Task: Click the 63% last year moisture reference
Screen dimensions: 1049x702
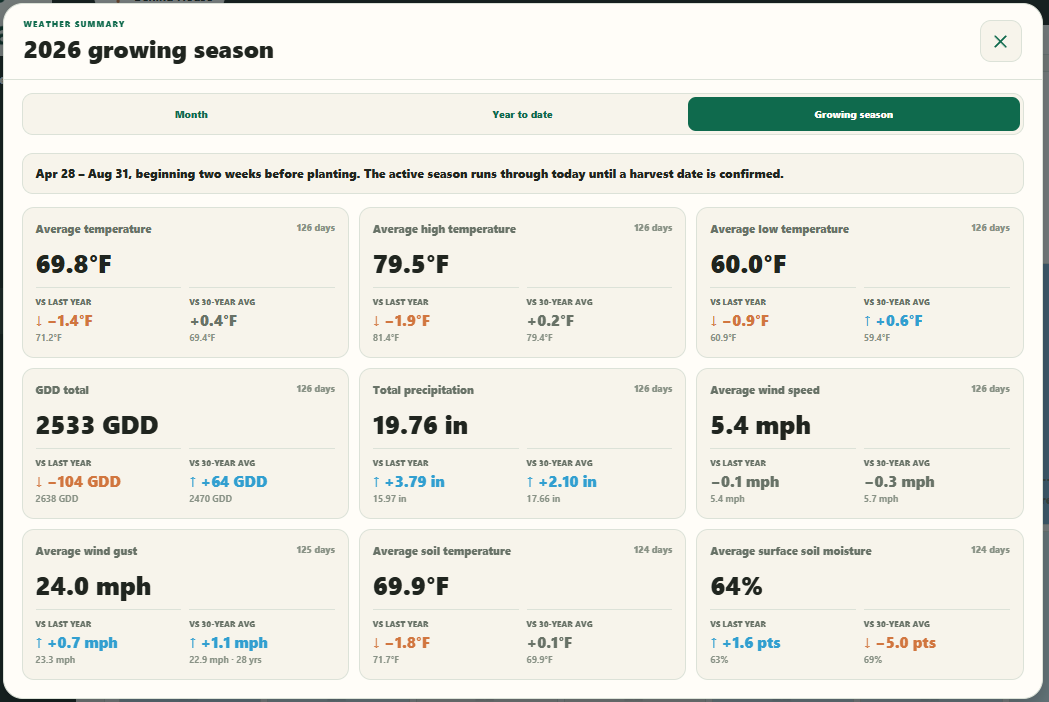Action: tap(719, 660)
